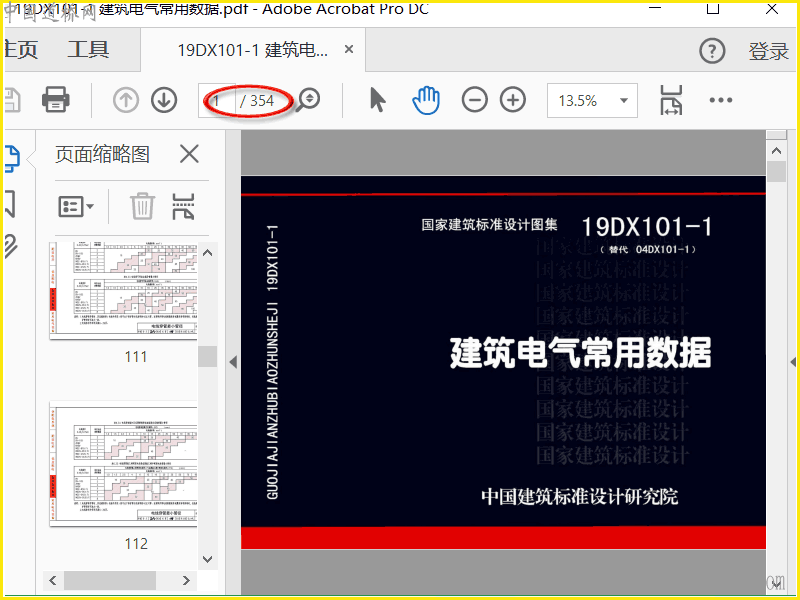This screenshot has width=800, height=600.
Task: Click the 页面缩略图 panel title
Action: (102, 154)
